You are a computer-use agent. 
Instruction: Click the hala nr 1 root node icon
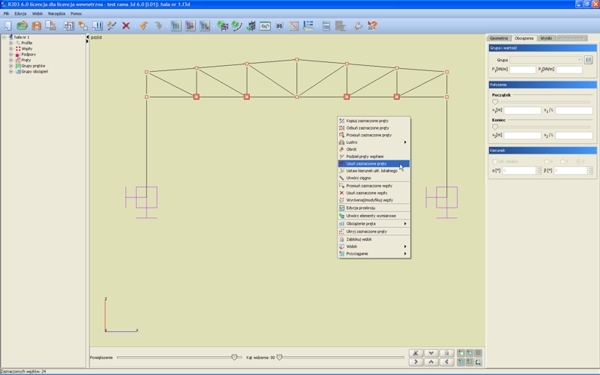tap(11, 37)
